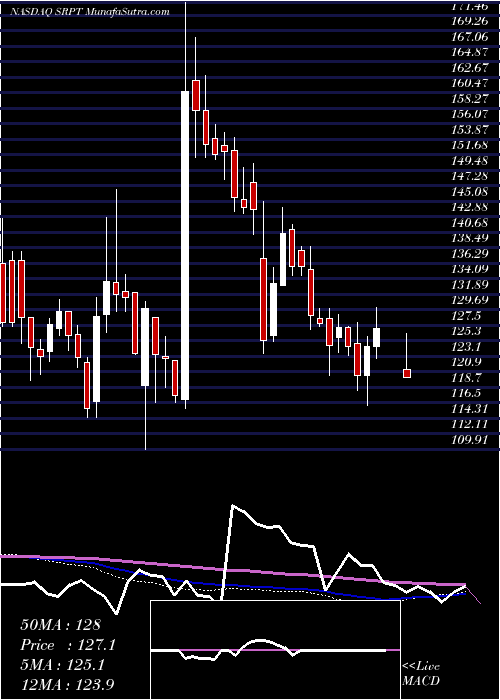
Task: Select the 50MA : 128 readout
Action: (x=60, y=625)
